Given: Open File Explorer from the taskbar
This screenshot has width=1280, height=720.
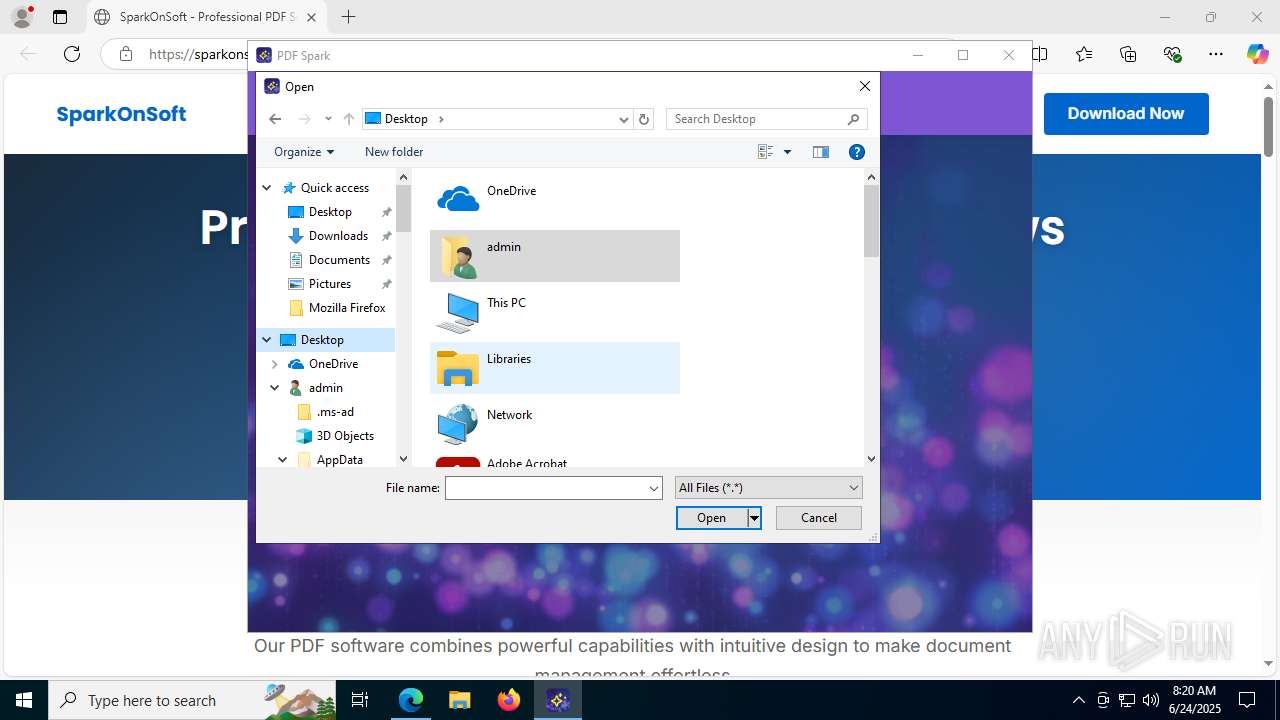Looking at the screenshot, I should click(x=459, y=700).
